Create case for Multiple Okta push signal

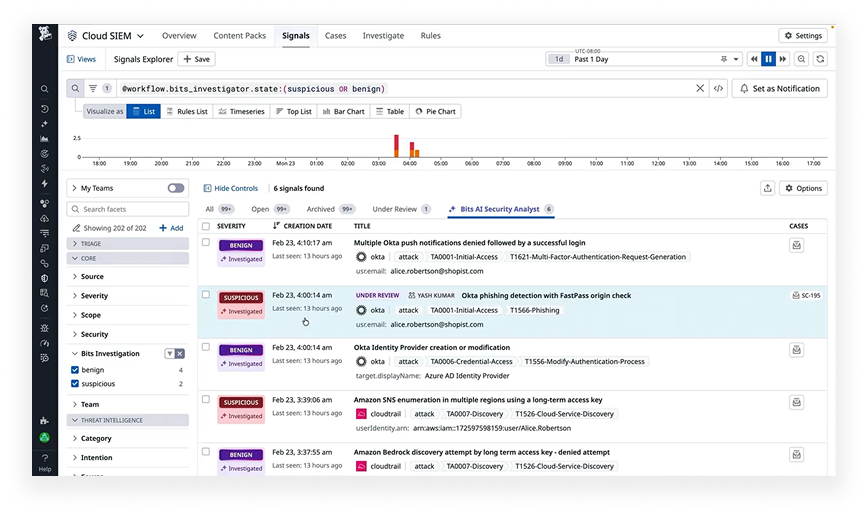(x=797, y=245)
